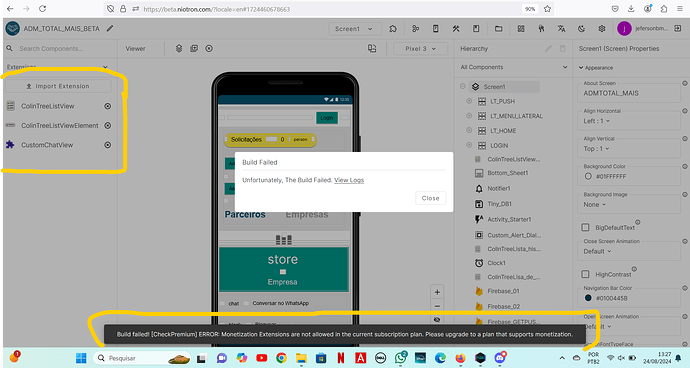This screenshot has width=690, height=368.
Task: Expand the All Components hierarchy dropdown
Action: 514,67
